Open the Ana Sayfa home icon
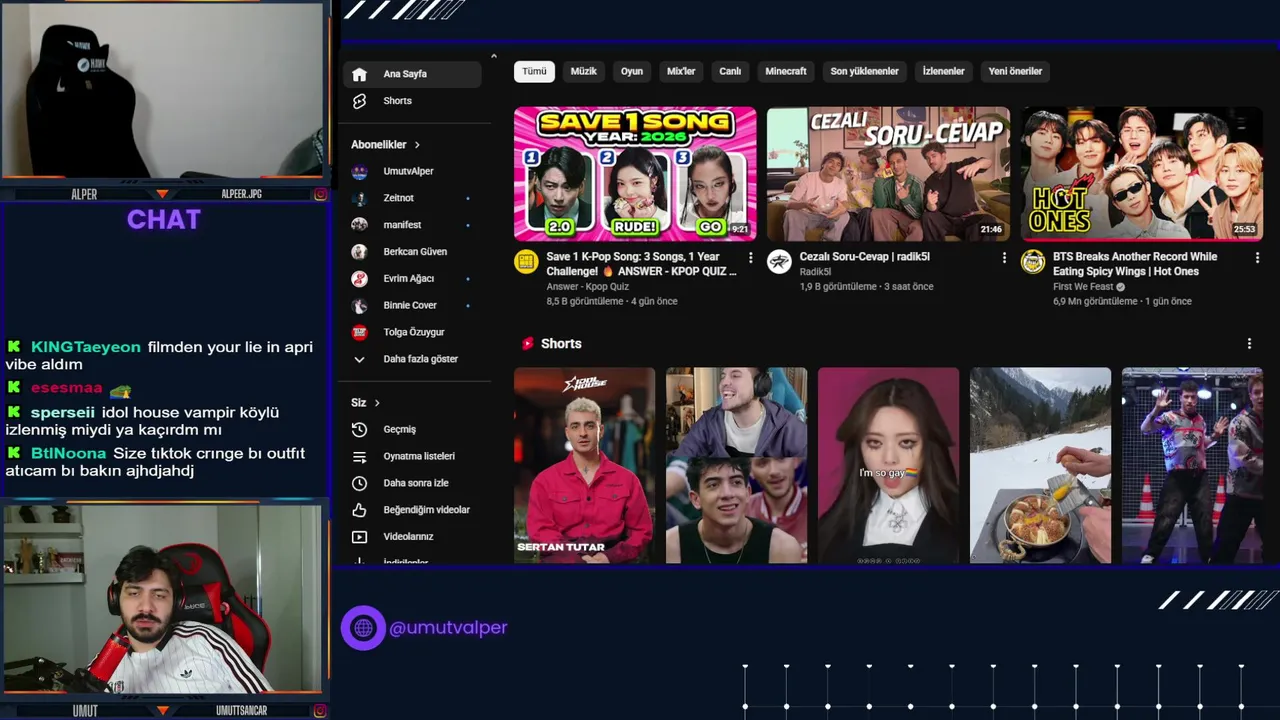This screenshot has height=720, width=1280. point(360,74)
